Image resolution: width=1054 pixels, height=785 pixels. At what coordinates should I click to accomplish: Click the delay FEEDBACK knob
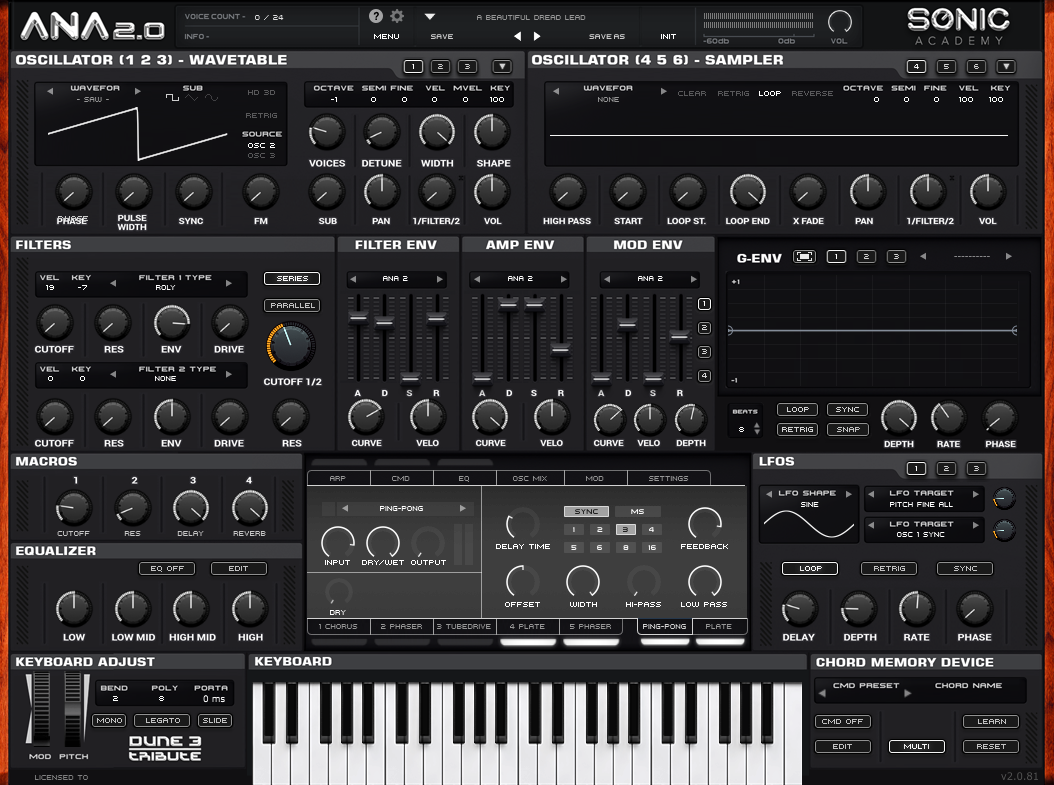704,524
